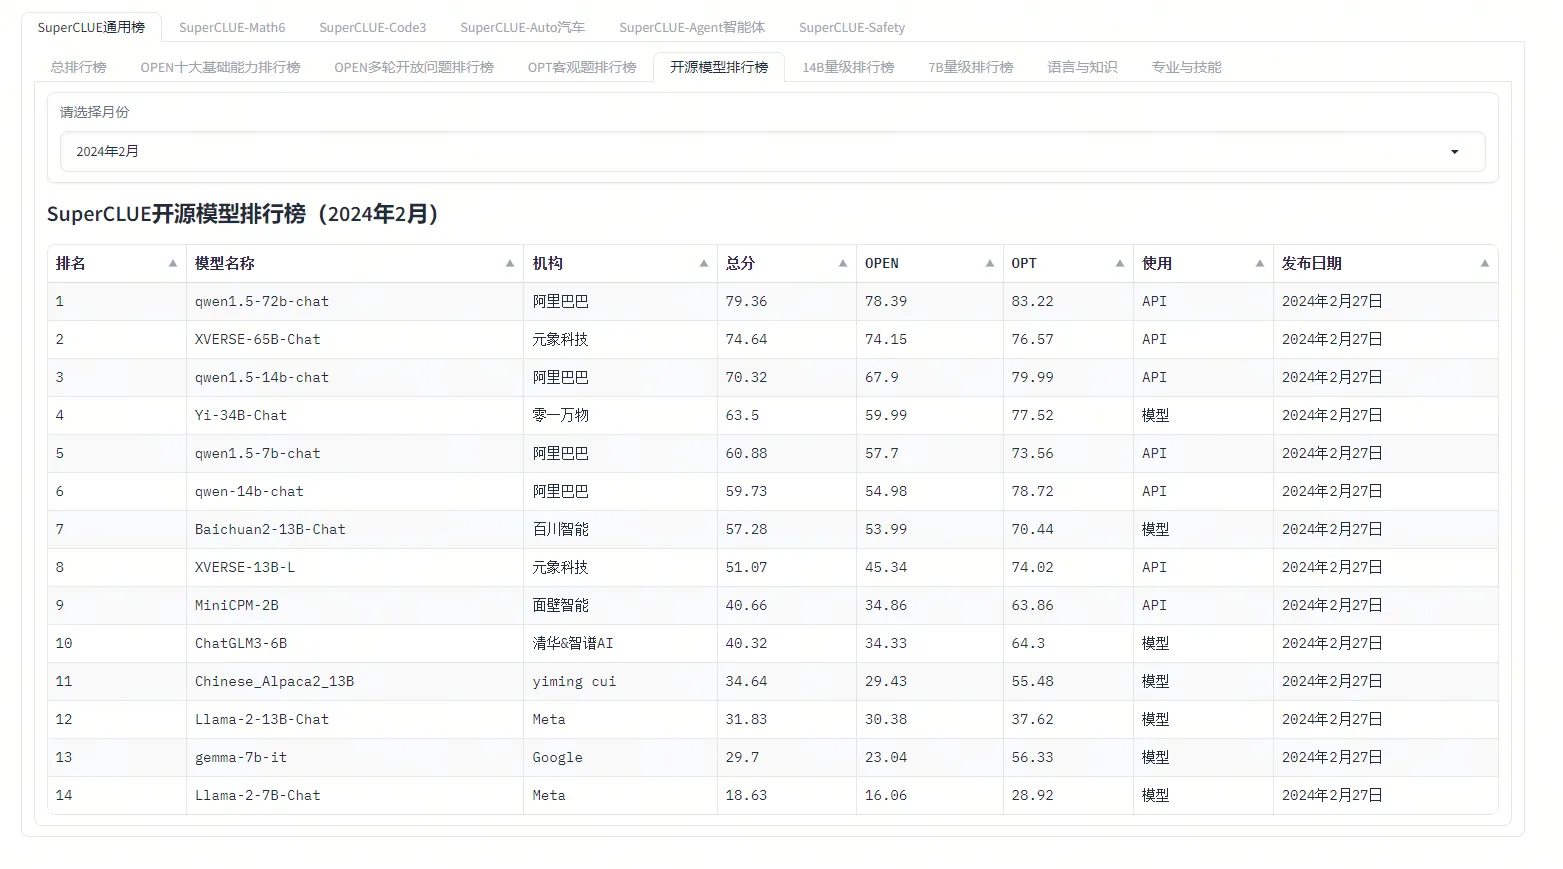Viewport: 1563px width, 869px height.
Task: Switch to SuperCLUE通用榜 tab
Action: [x=91, y=27]
